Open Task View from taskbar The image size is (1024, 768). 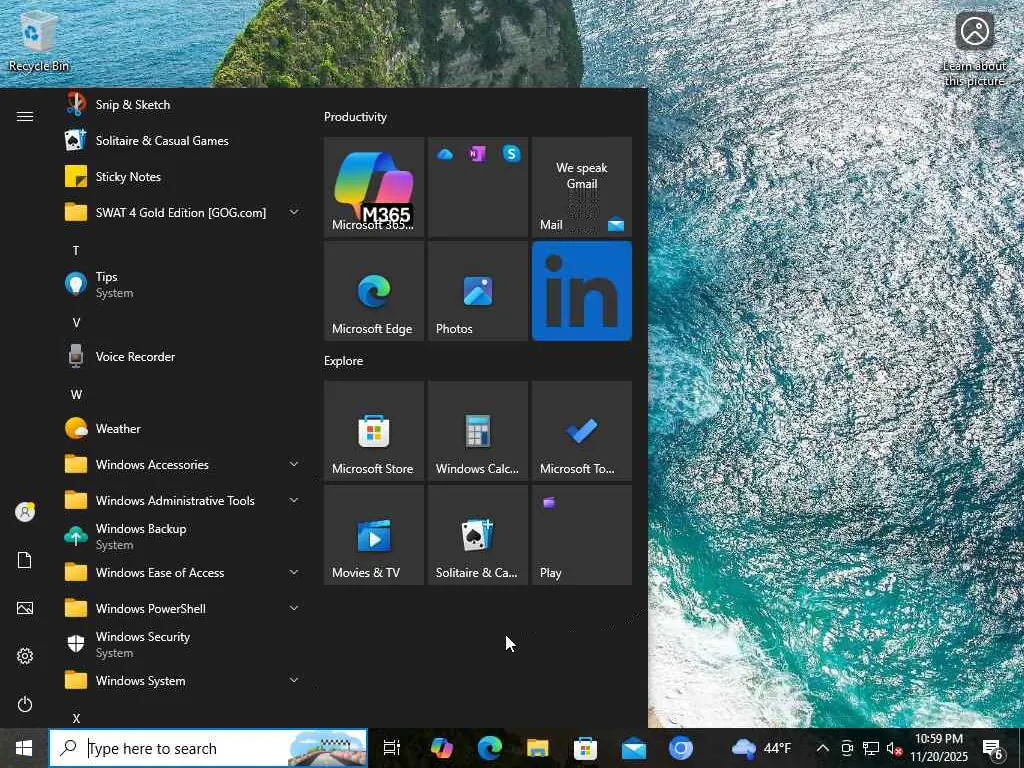[391, 748]
